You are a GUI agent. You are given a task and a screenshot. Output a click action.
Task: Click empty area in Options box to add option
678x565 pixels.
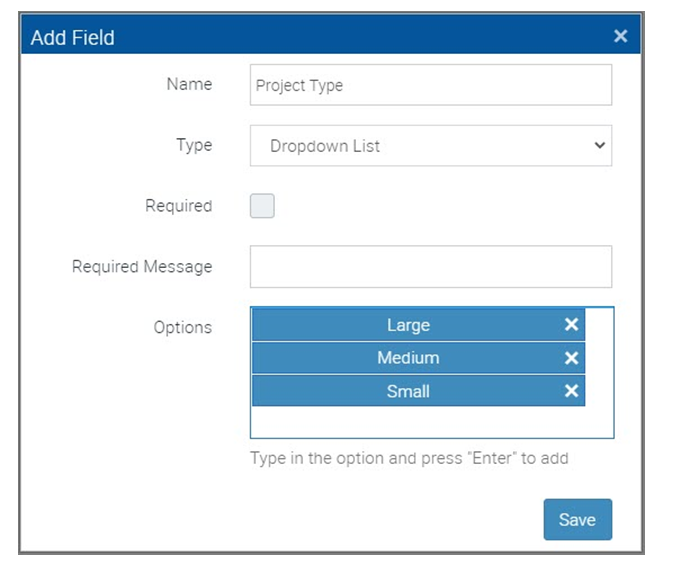432,422
